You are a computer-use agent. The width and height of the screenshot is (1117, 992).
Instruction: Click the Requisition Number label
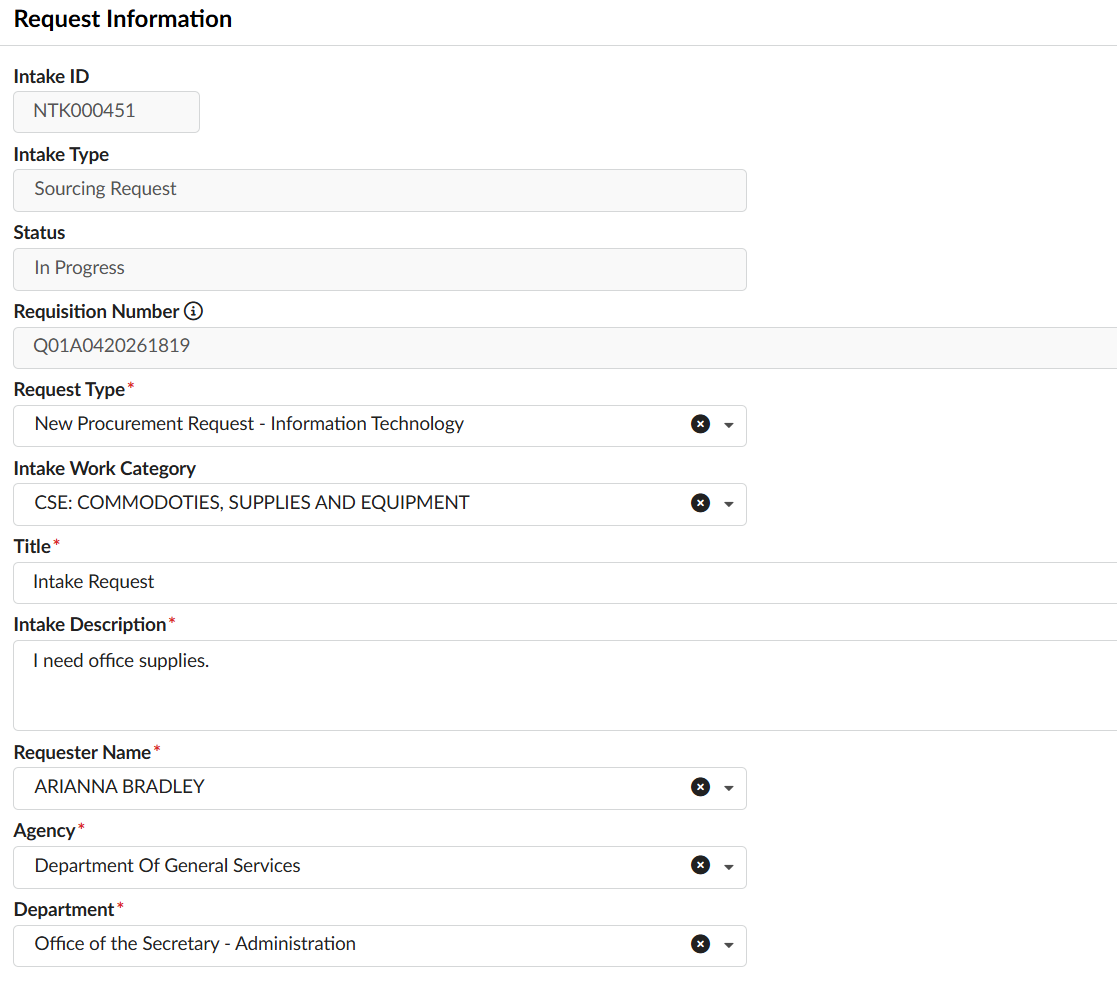click(x=96, y=311)
